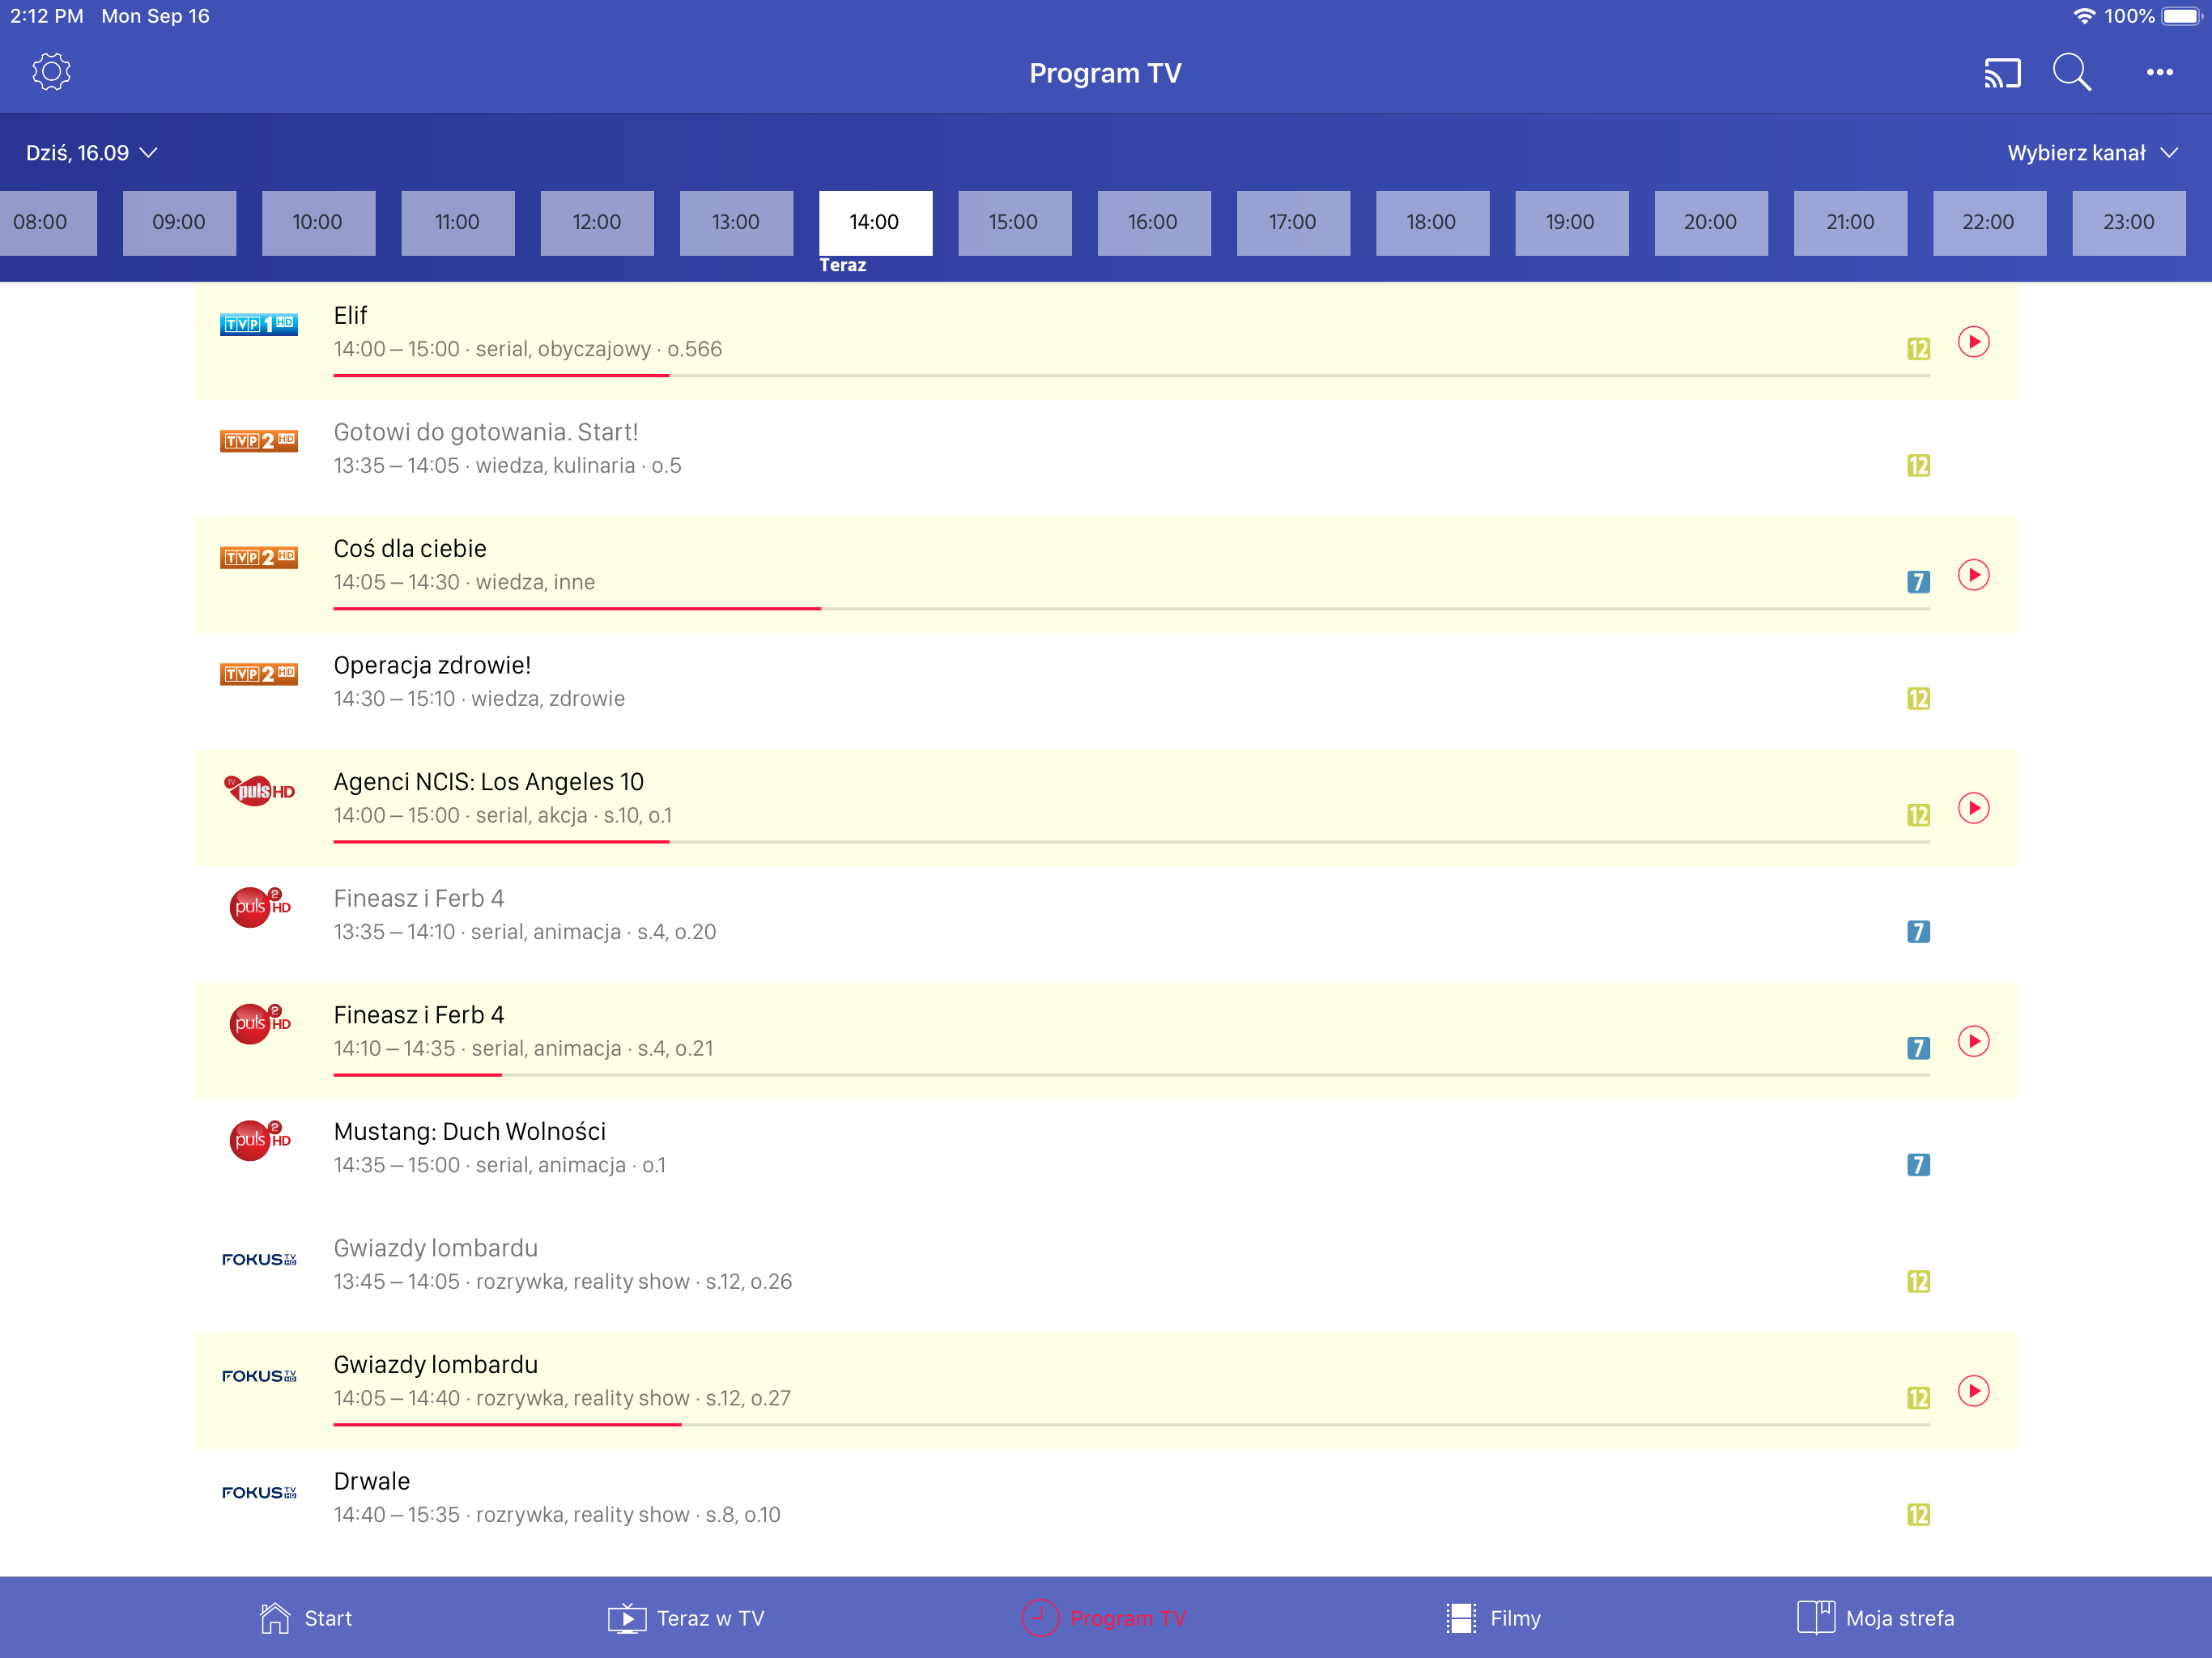The image size is (2212, 1658).
Task: Go to the Start home tab
Action: coord(306,1618)
